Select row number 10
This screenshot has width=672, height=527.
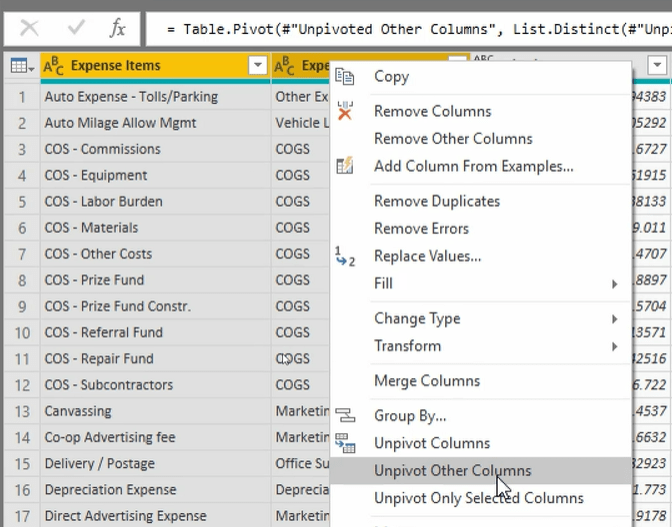click(x=22, y=333)
